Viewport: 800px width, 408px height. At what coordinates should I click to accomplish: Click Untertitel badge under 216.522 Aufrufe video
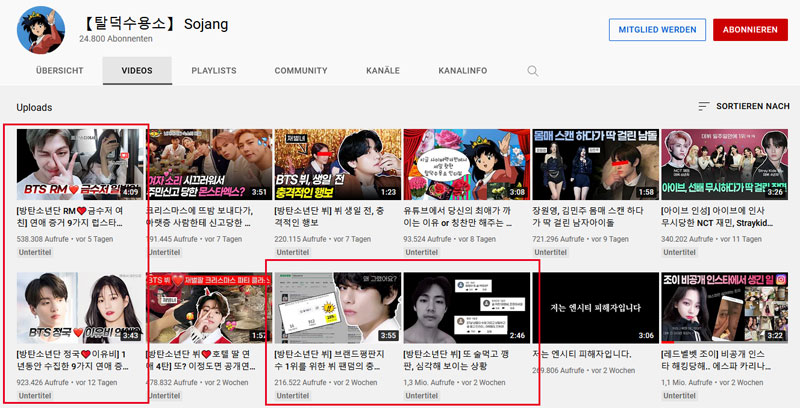(293, 395)
